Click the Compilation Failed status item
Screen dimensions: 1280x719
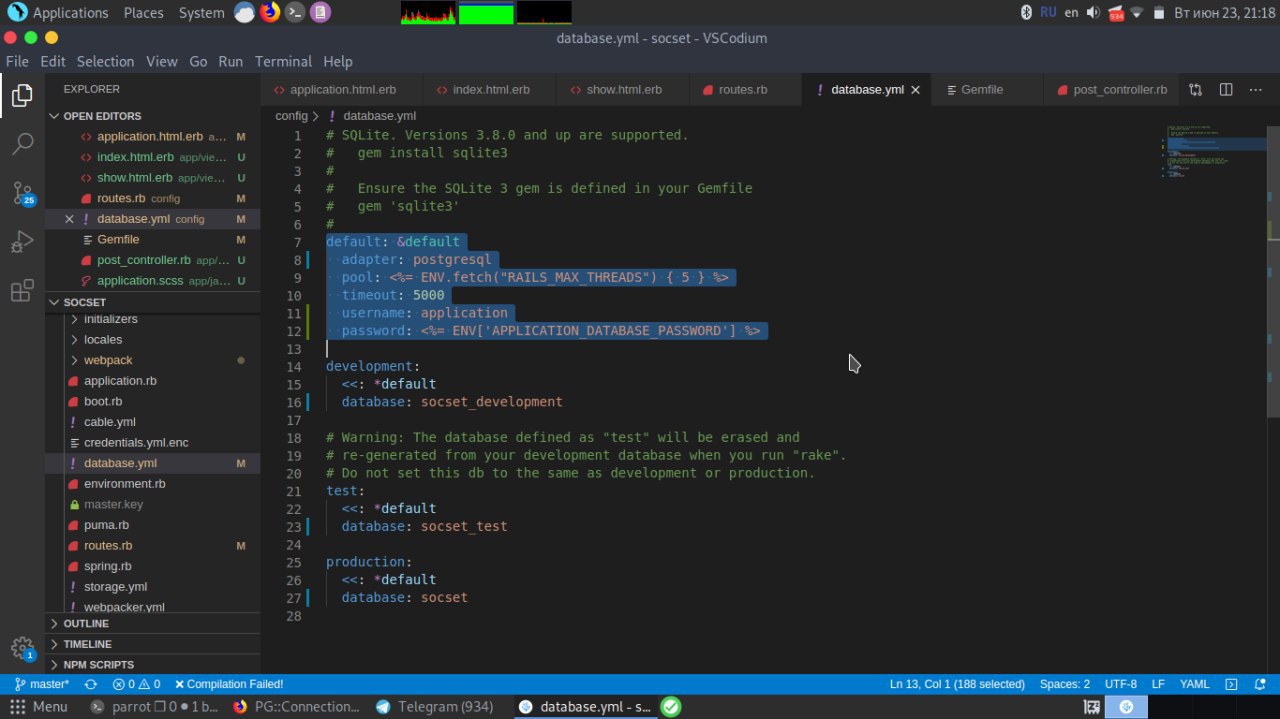pyautogui.click(x=229, y=684)
